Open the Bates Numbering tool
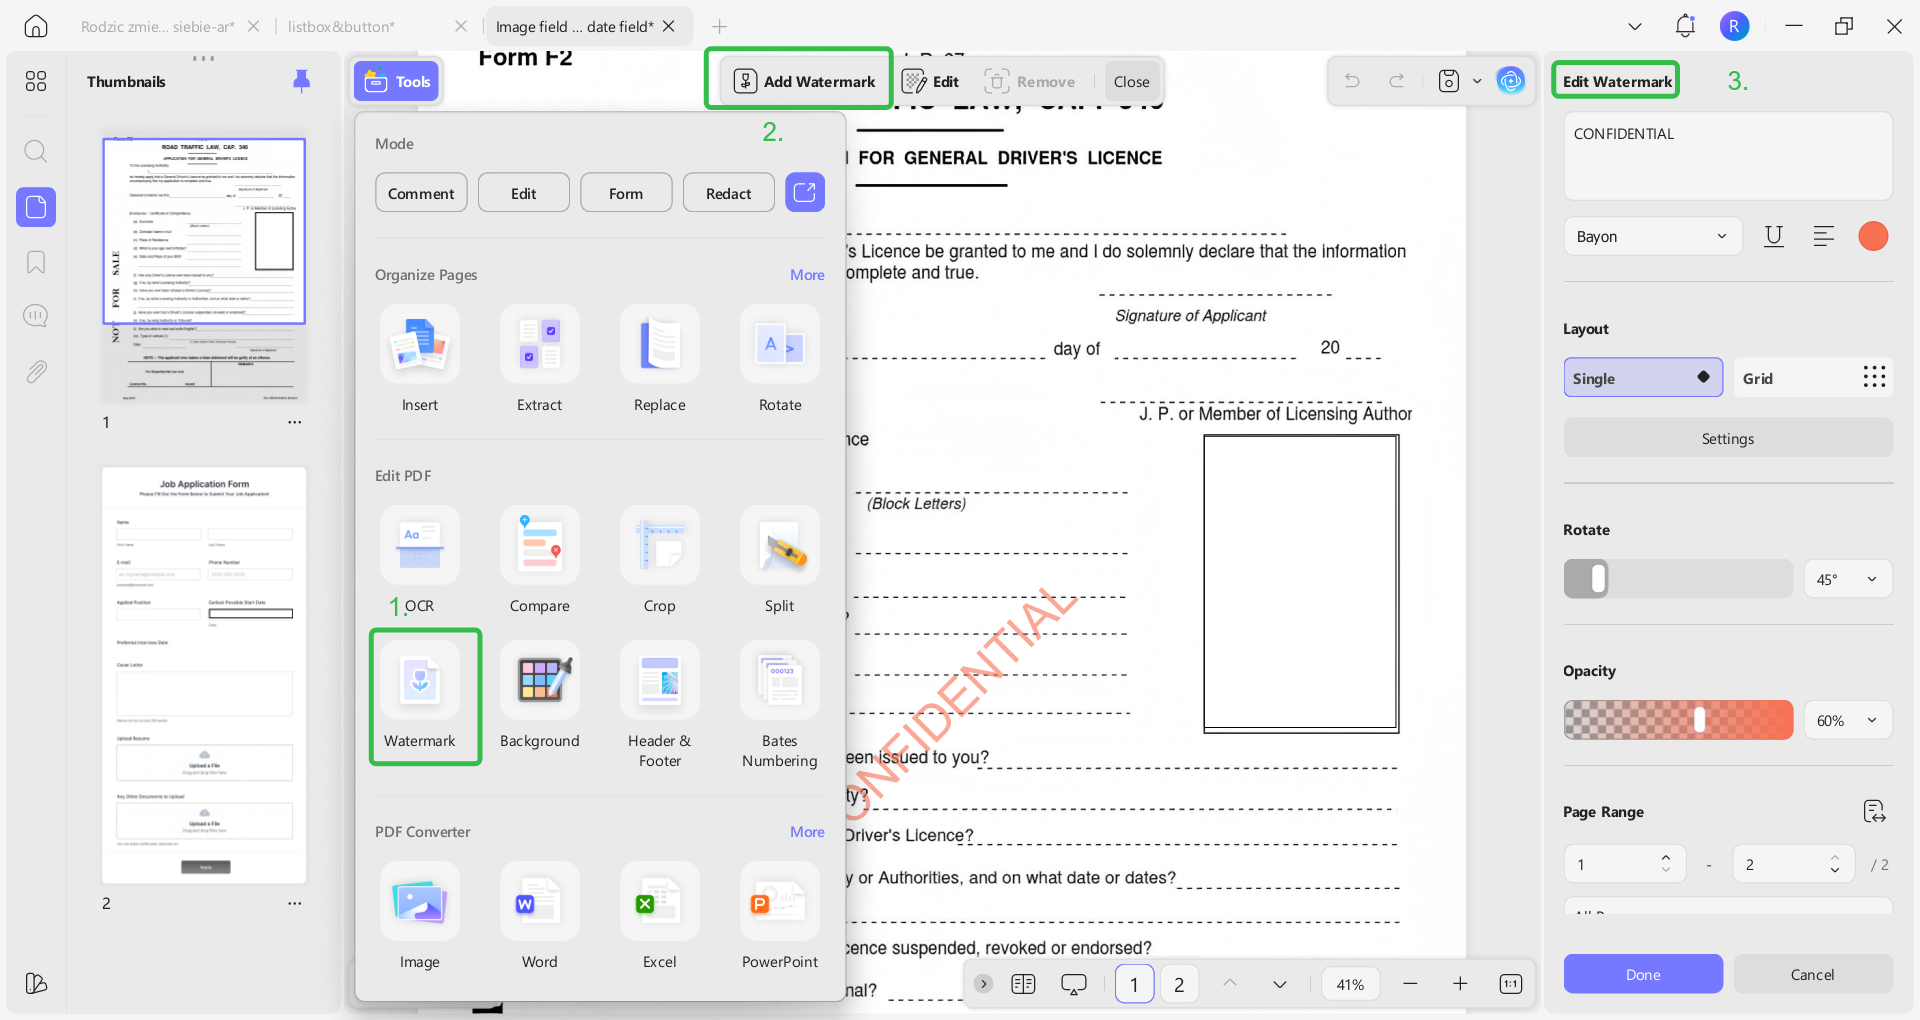1920x1020 pixels. coord(780,706)
